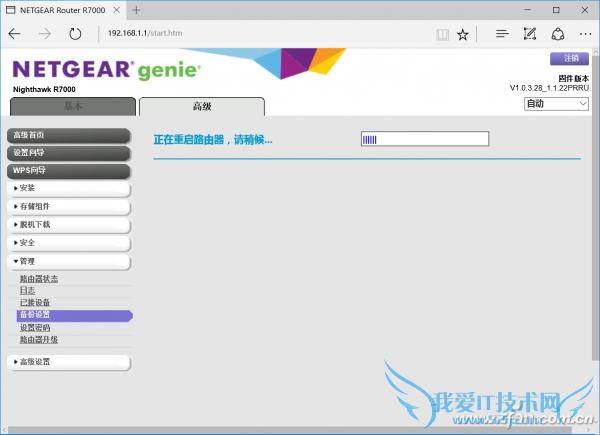Switch to the 基本 tab
Image resolution: width=600 pixels, height=435 pixels.
click(x=73, y=106)
